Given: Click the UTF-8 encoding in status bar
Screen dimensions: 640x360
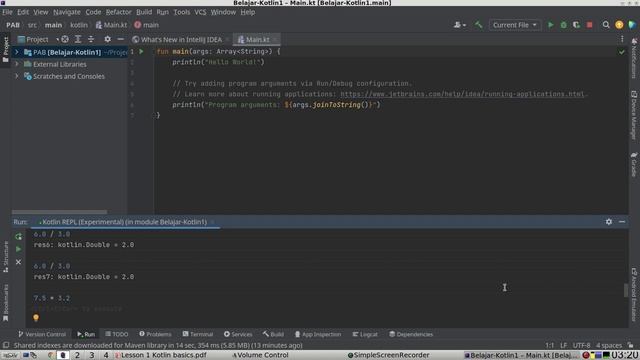Looking at the screenshot, I should [581, 345].
